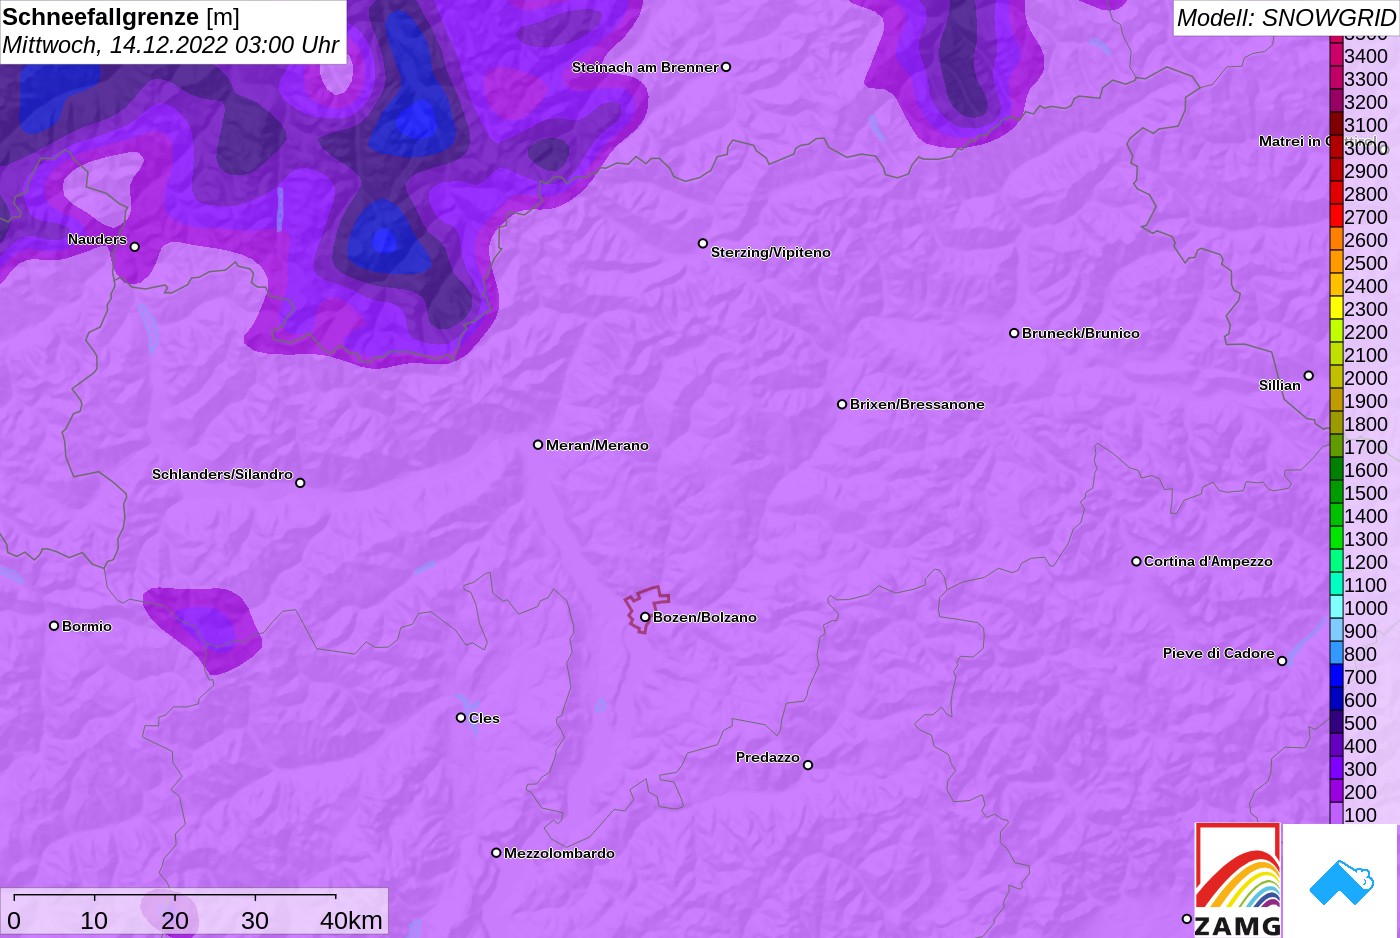This screenshot has height=938, width=1400.
Task: Click the Bormio location marker dot
Action: [x=54, y=626]
